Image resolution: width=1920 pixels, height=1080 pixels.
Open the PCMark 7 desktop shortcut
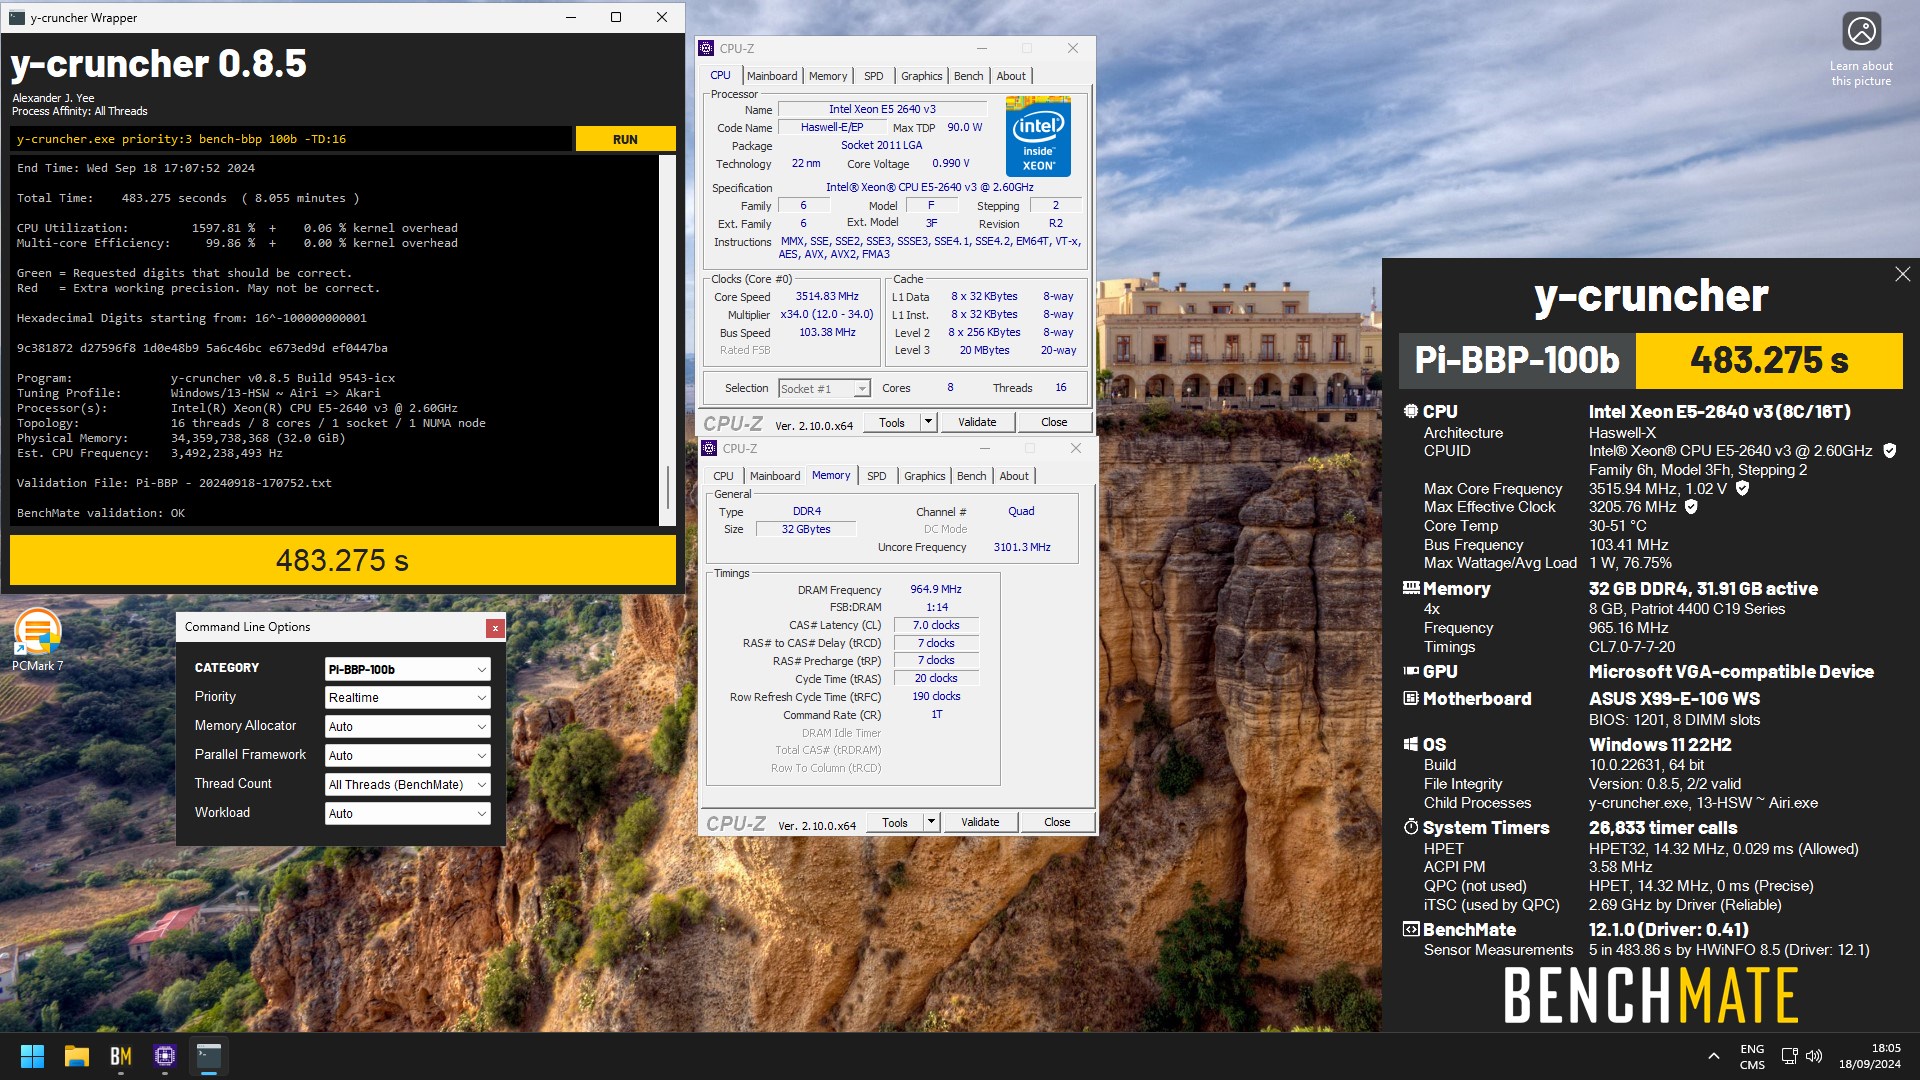[37, 640]
